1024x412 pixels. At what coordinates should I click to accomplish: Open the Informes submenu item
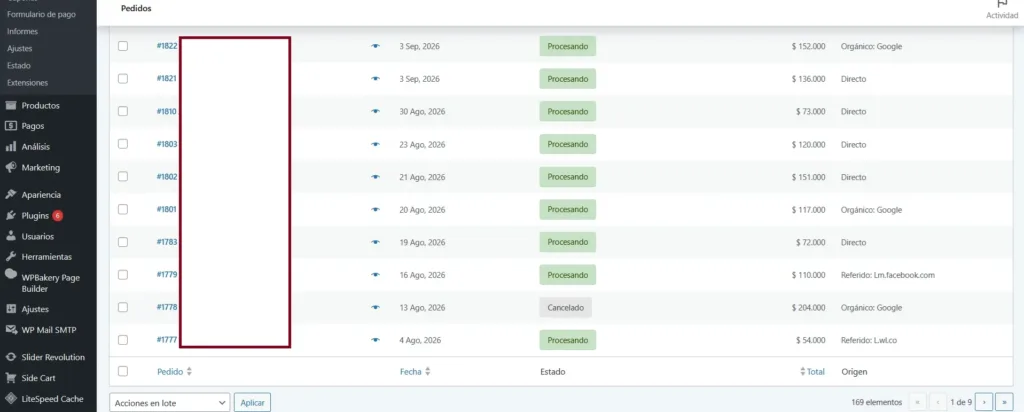click(22, 31)
